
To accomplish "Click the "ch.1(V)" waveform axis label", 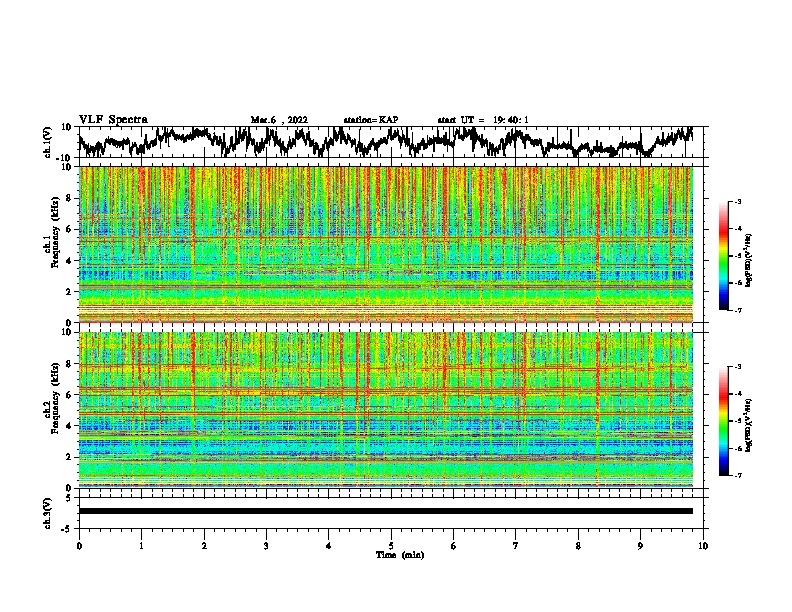I will coord(48,142).
